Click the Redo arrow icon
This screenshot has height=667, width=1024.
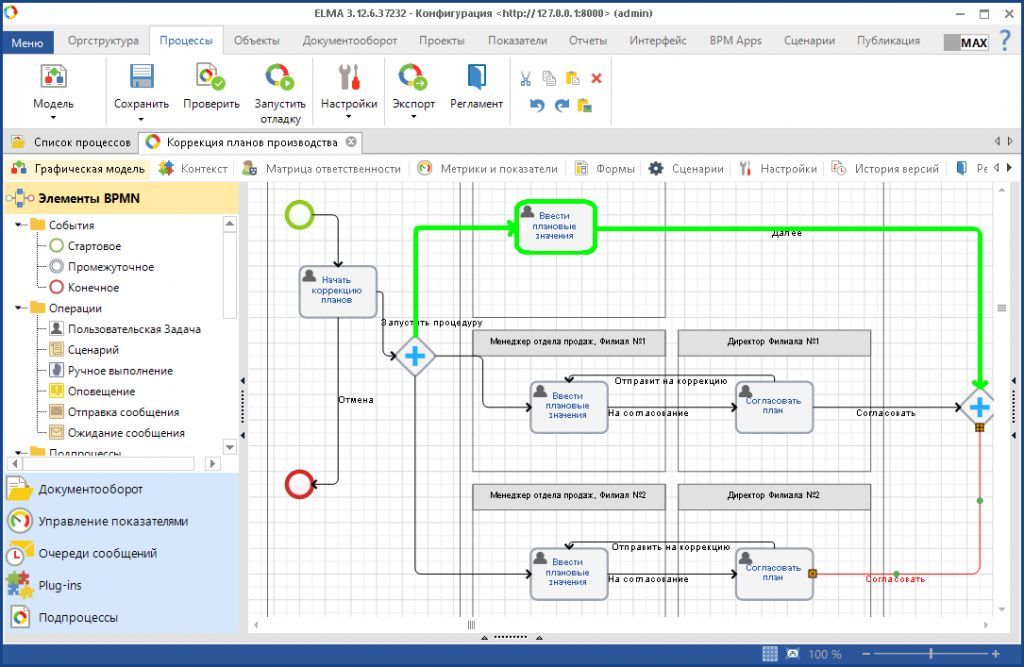(561, 105)
